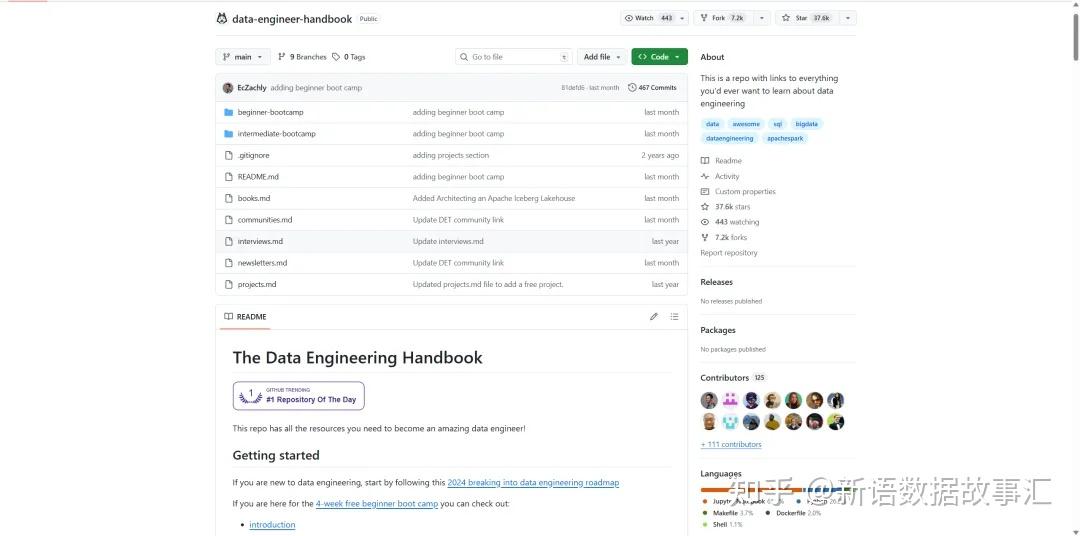Viewport: 1080px width, 536px height.
Task: Click the books.md file icon
Action: coord(229,198)
